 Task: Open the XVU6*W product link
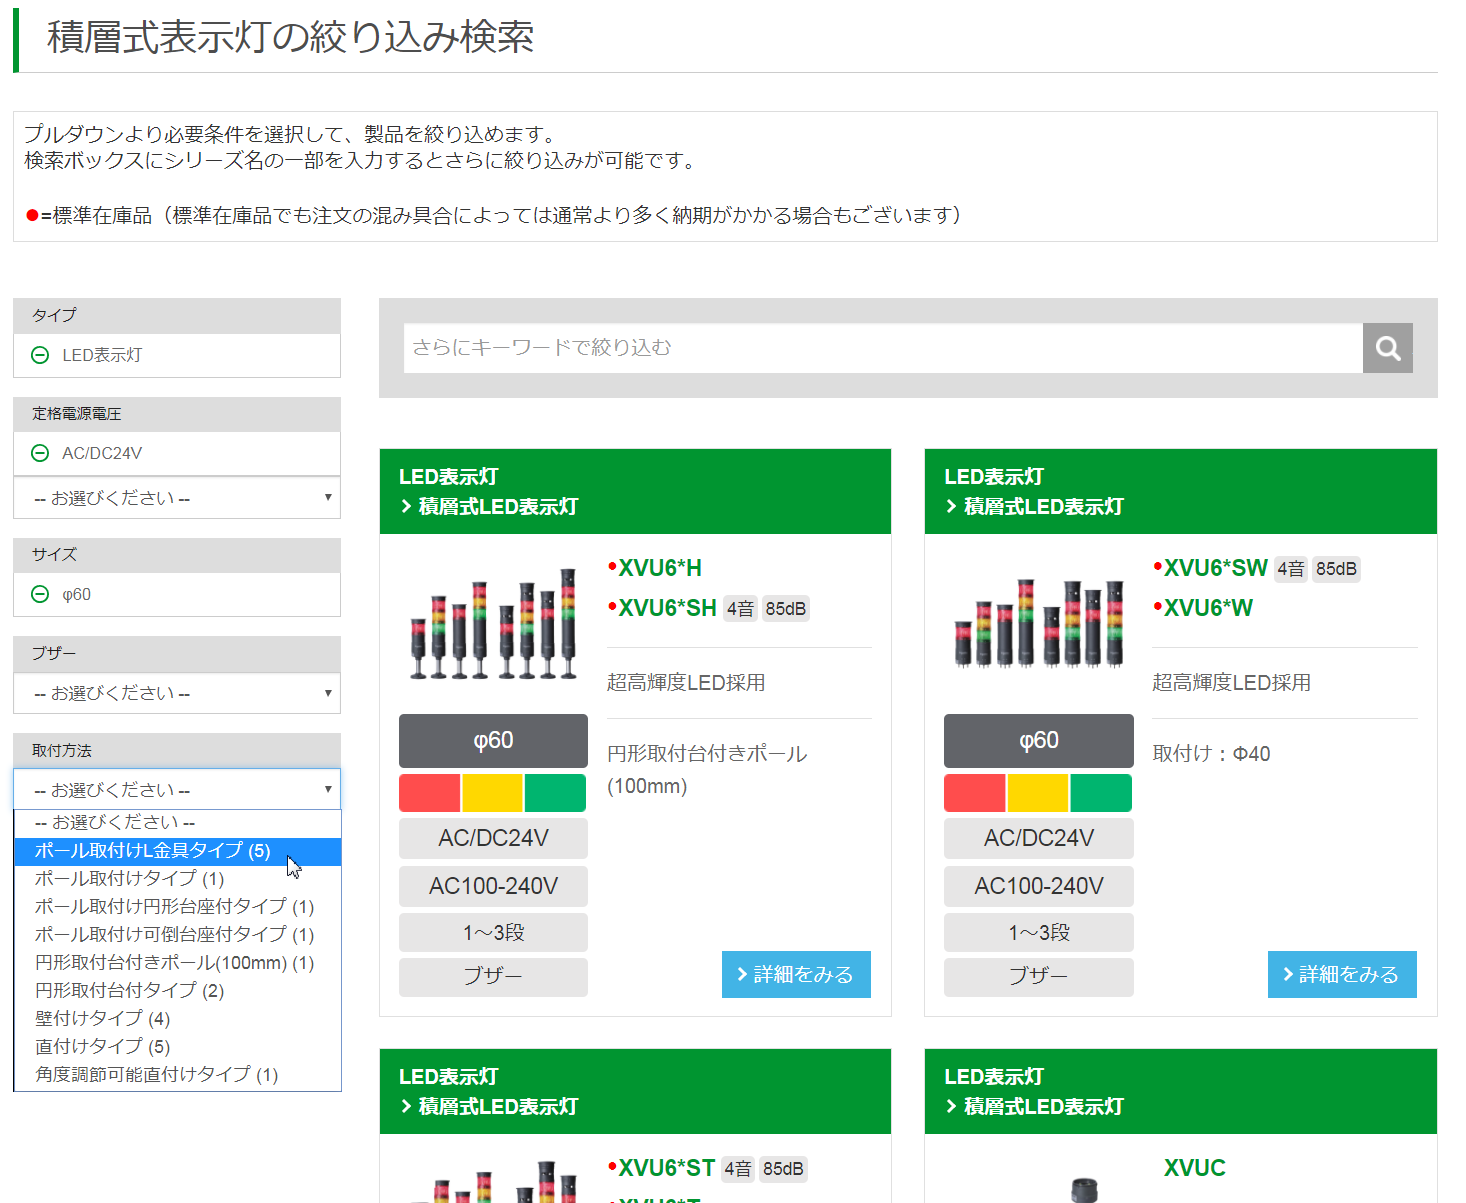pyautogui.click(x=1208, y=608)
